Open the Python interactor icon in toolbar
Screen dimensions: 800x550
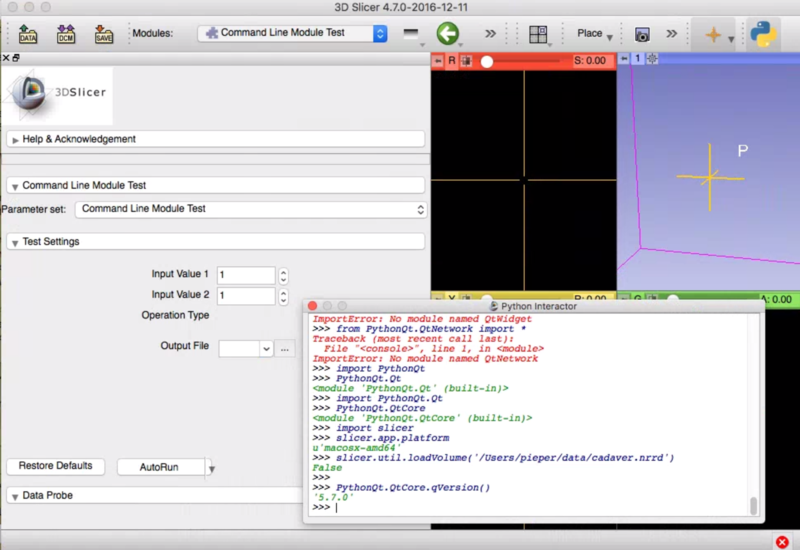point(765,33)
